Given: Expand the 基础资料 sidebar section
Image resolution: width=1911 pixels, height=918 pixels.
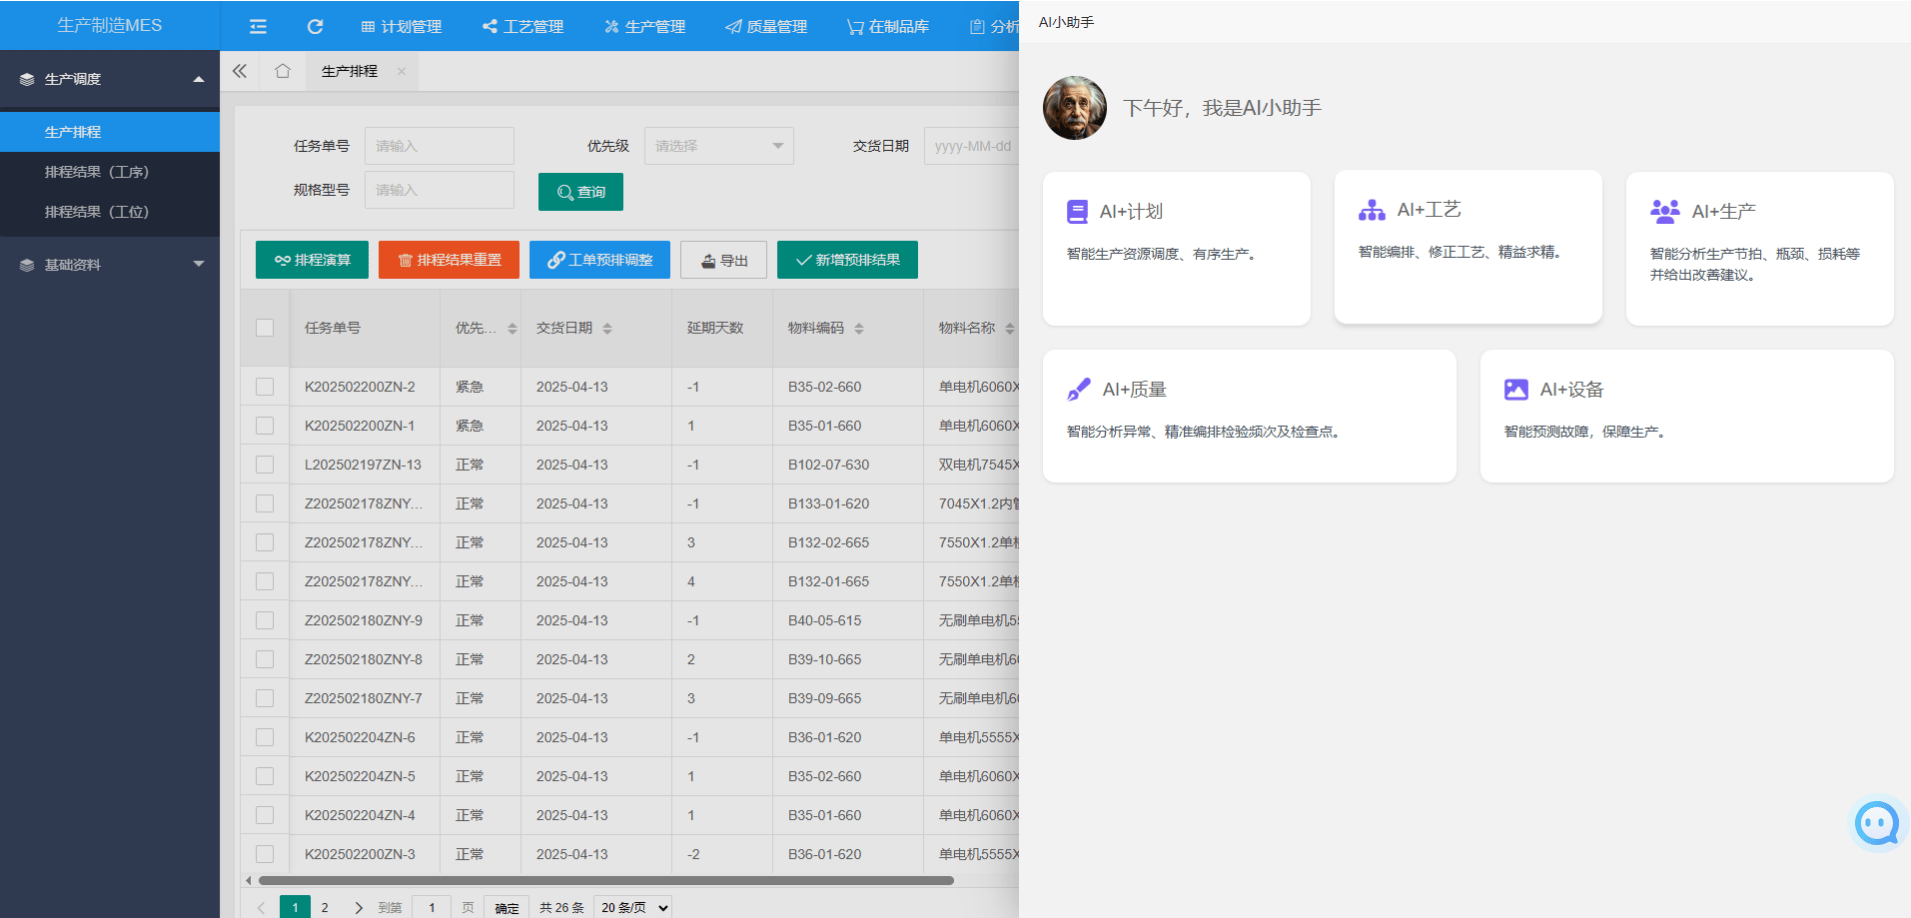Looking at the screenshot, I should (110, 265).
